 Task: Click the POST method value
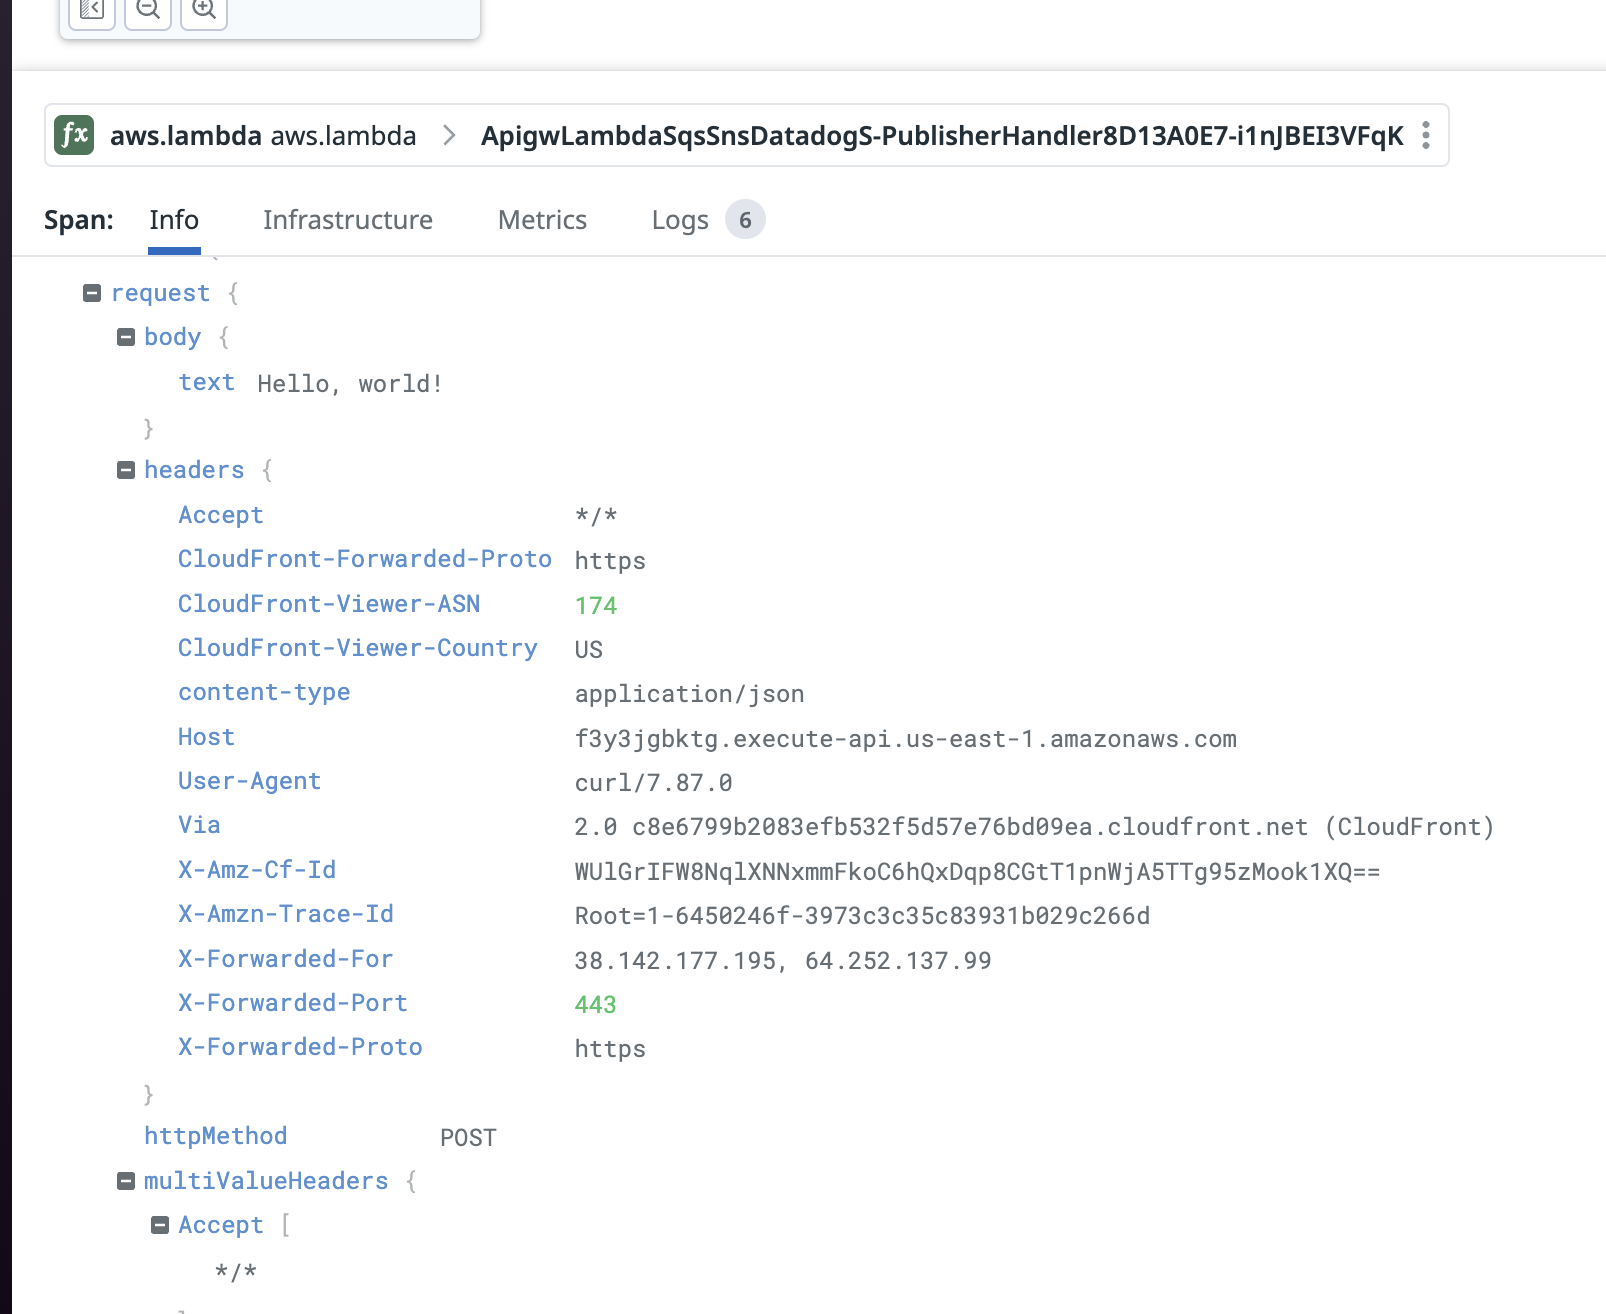pos(468,1138)
